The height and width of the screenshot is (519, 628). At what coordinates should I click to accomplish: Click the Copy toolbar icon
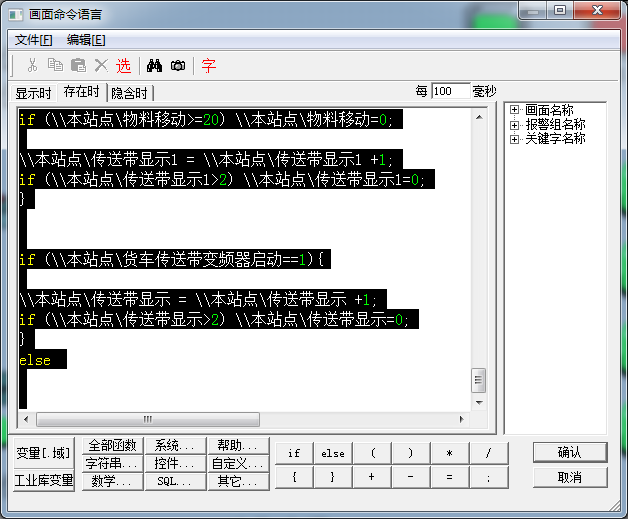pos(55,65)
